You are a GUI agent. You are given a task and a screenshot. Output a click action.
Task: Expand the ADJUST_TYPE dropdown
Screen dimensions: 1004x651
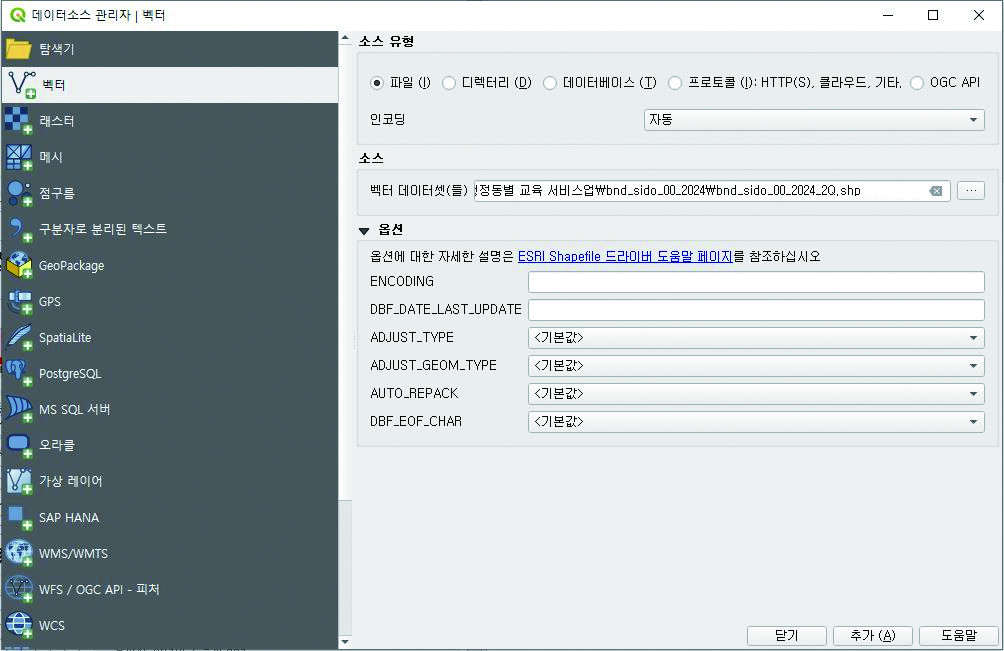click(755, 338)
